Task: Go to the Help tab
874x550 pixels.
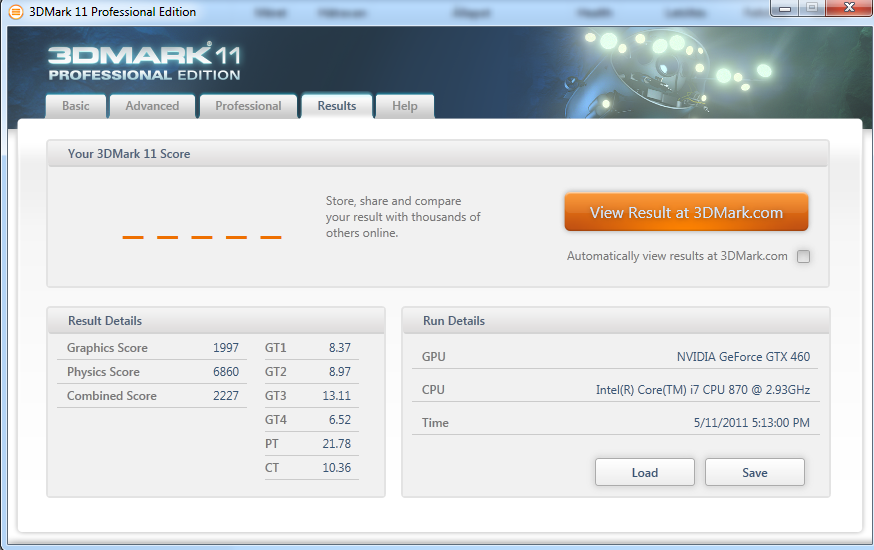Action: (405, 106)
